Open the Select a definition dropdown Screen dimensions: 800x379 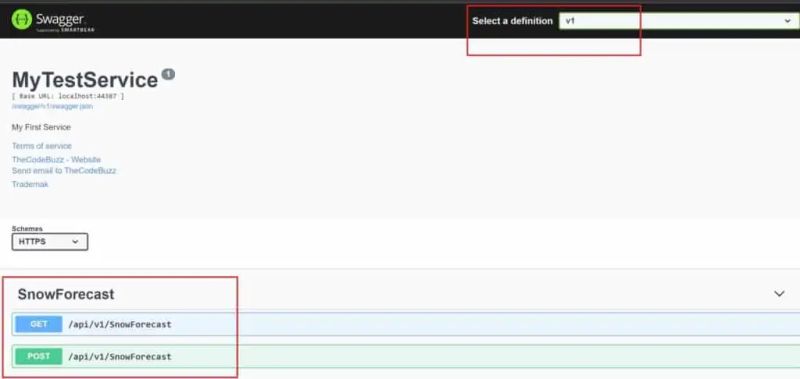679,21
